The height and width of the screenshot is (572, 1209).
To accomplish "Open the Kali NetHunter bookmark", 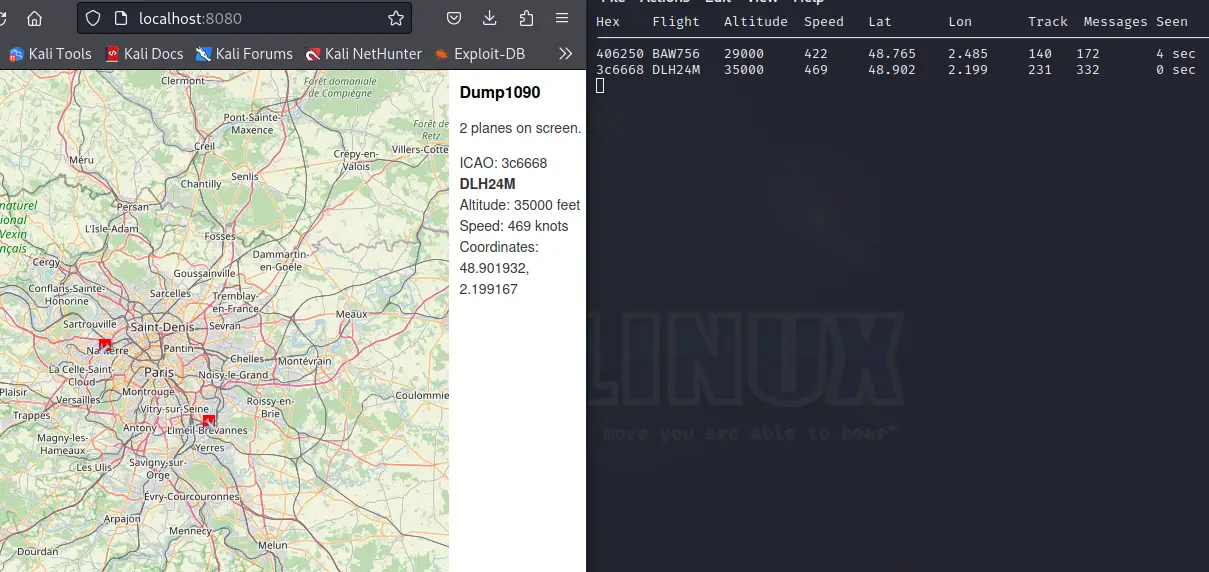I will pos(364,54).
